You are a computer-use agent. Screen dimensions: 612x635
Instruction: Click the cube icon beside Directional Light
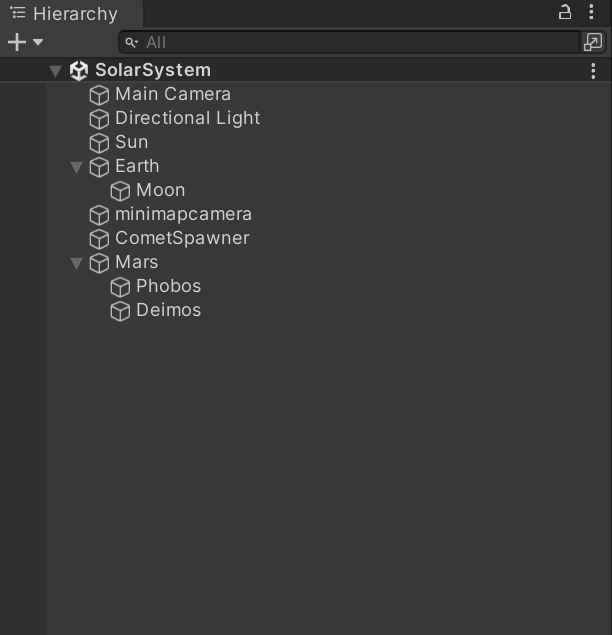click(99, 119)
